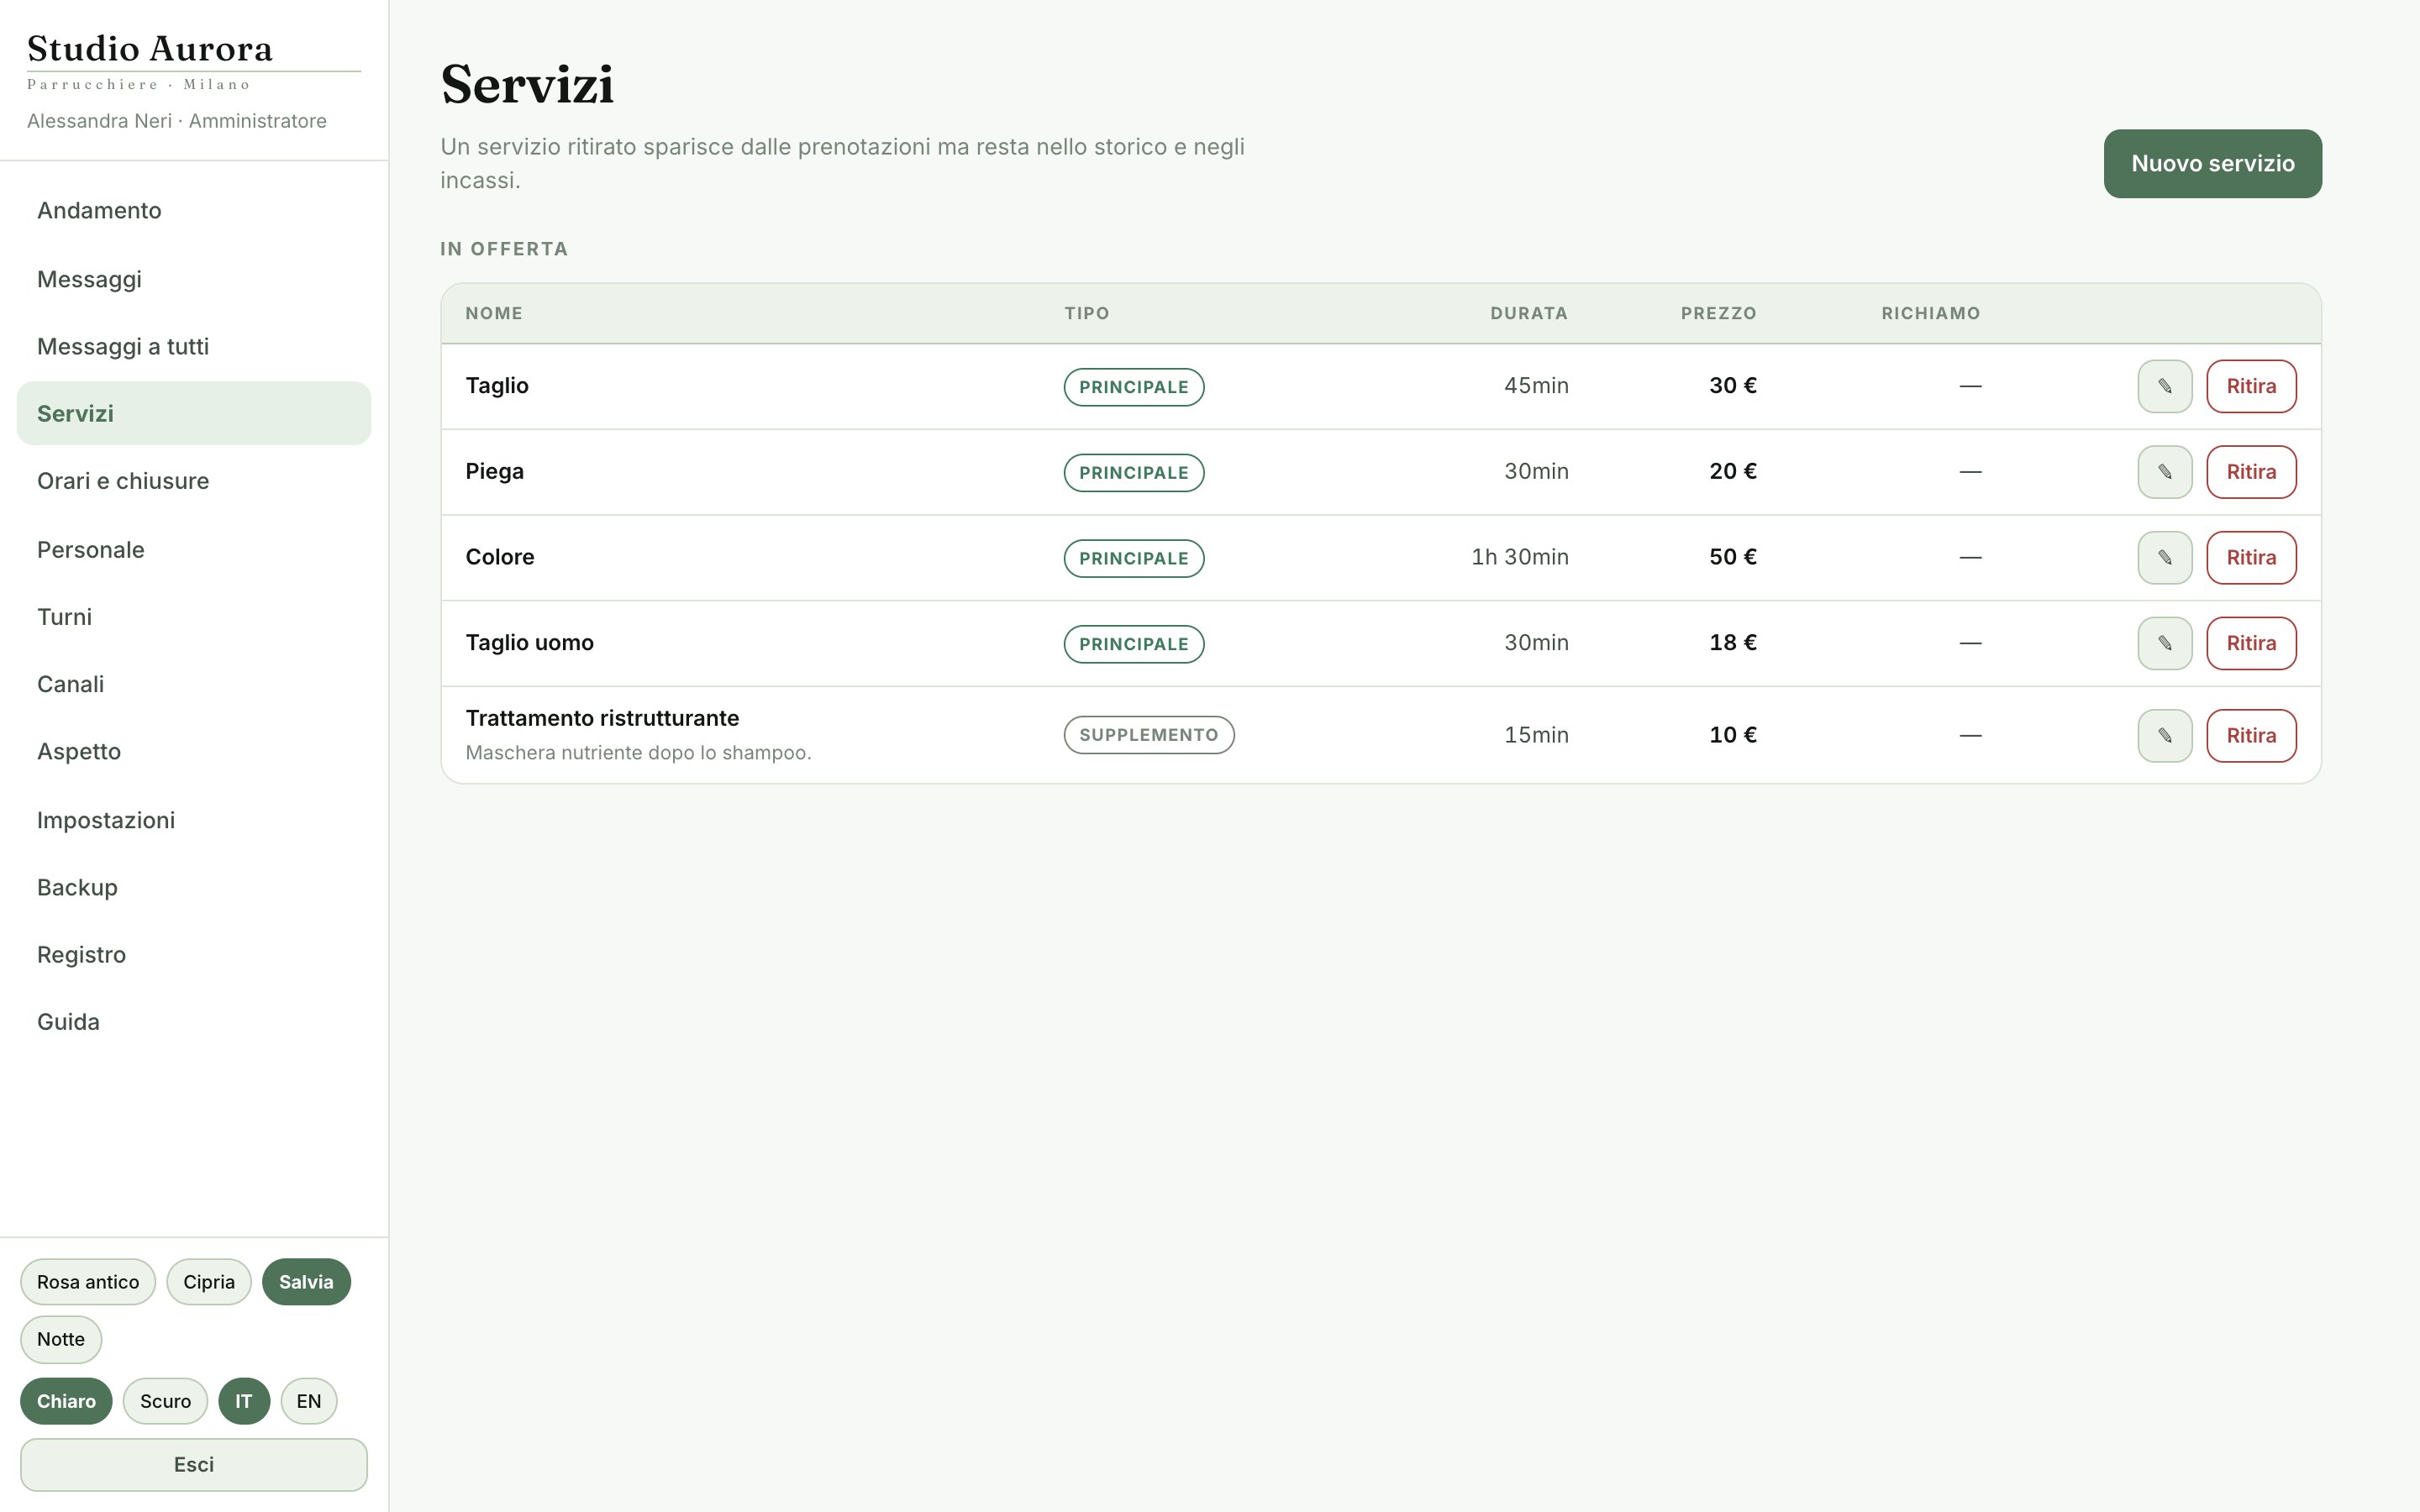Open edit pencil for Colore service

pos(2164,558)
